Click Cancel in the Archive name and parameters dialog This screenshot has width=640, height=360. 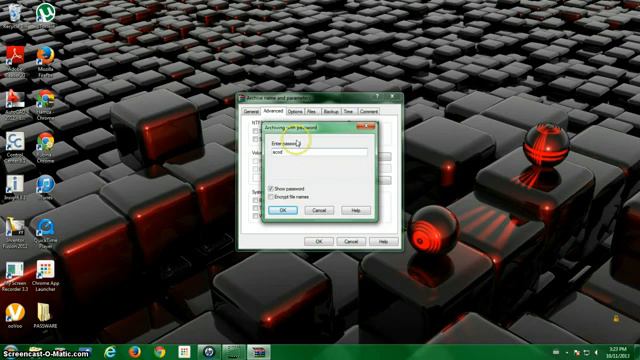click(351, 242)
